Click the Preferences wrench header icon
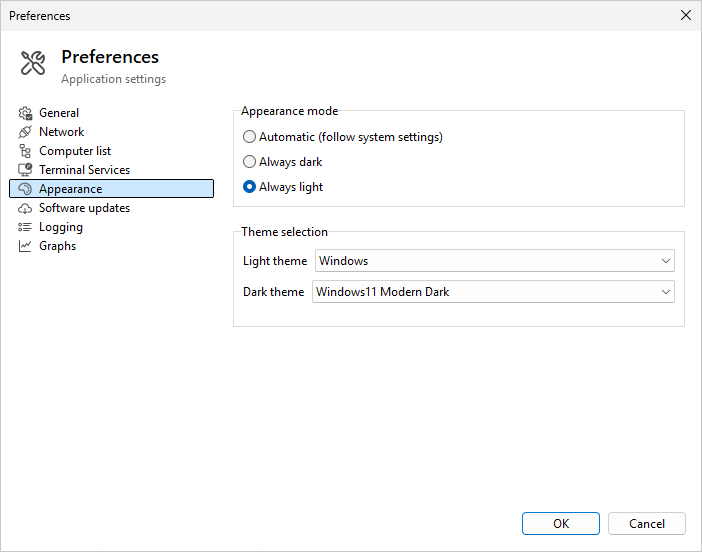 33,63
